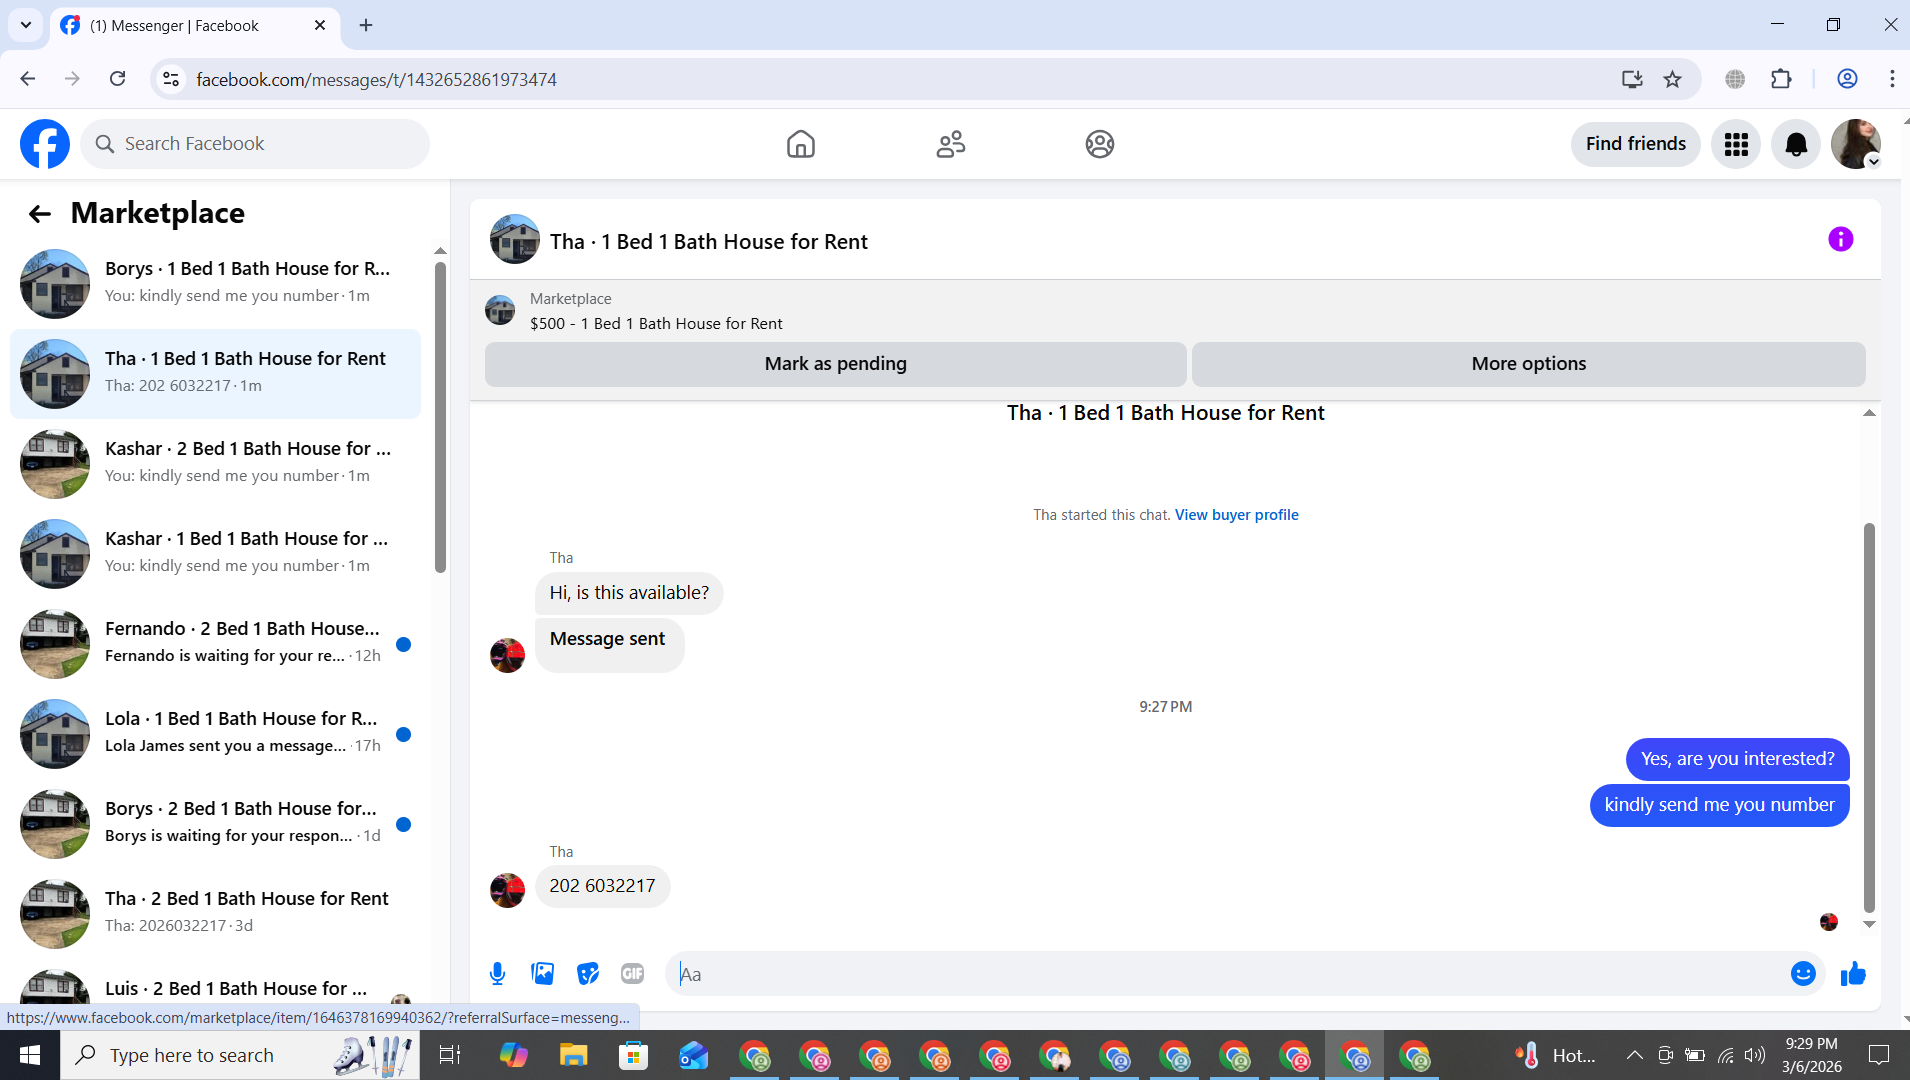Click the message input field
1910x1080 pixels.
coord(1230,974)
